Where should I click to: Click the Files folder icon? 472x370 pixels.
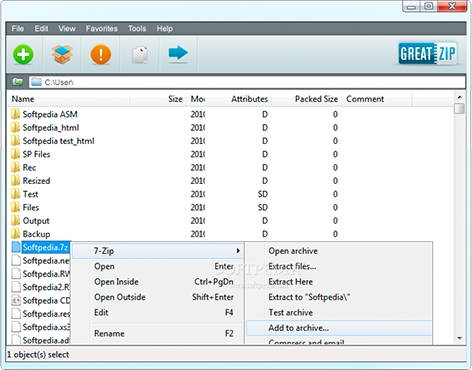[x=15, y=207]
